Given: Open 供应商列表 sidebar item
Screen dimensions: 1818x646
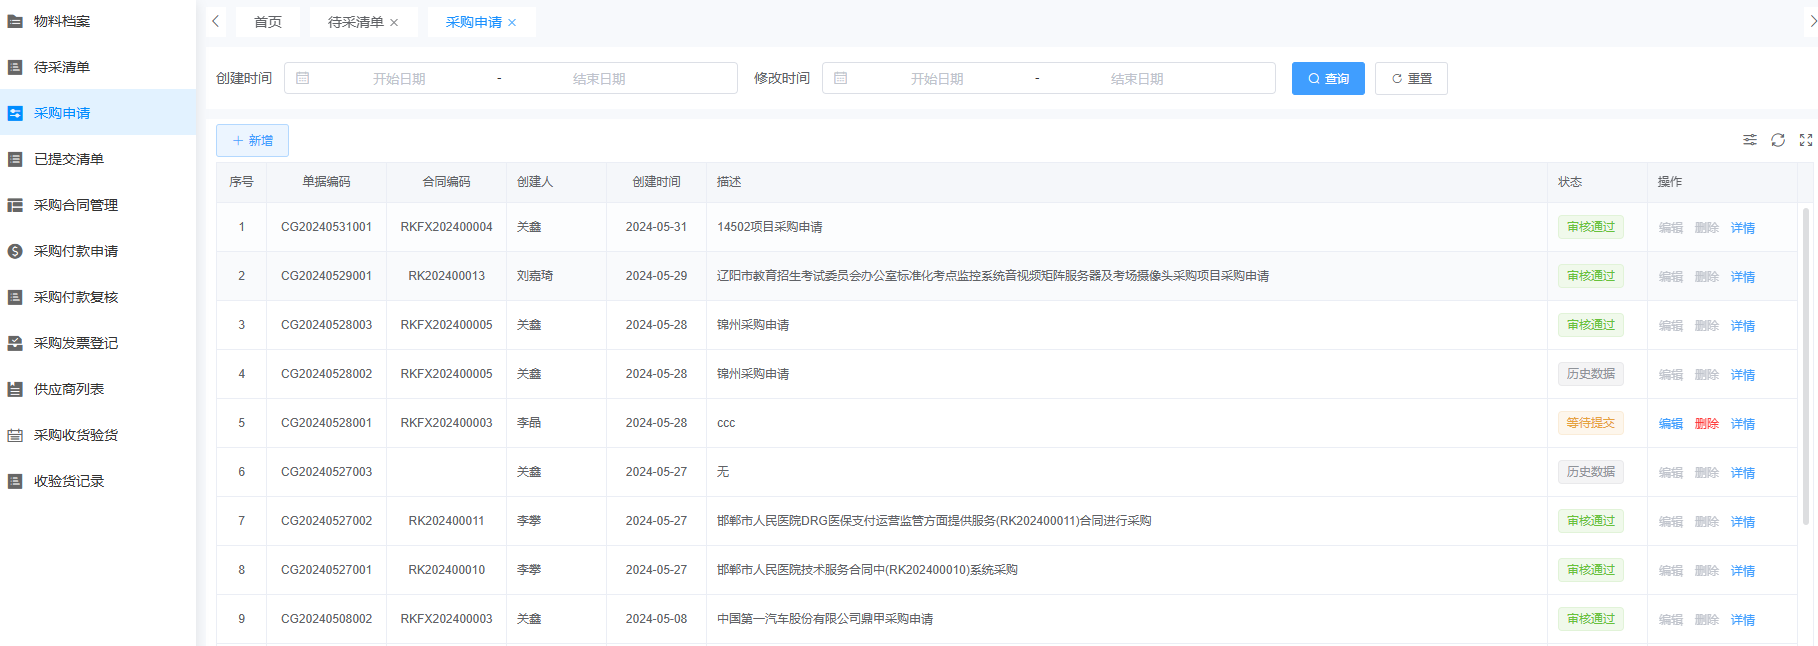Looking at the screenshot, I should tap(69, 389).
